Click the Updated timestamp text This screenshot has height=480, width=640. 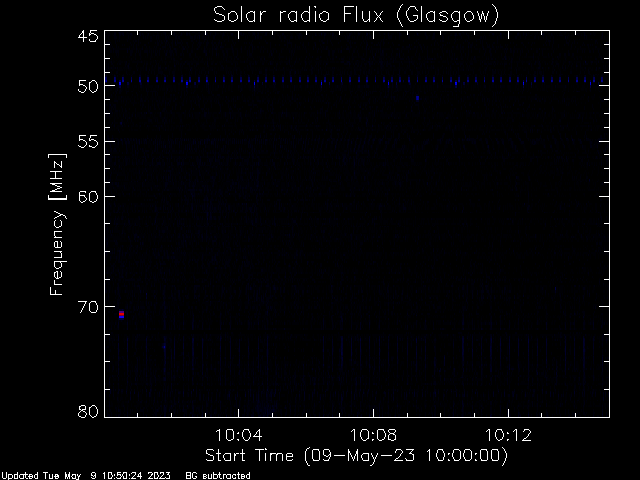tap(85, 476)
